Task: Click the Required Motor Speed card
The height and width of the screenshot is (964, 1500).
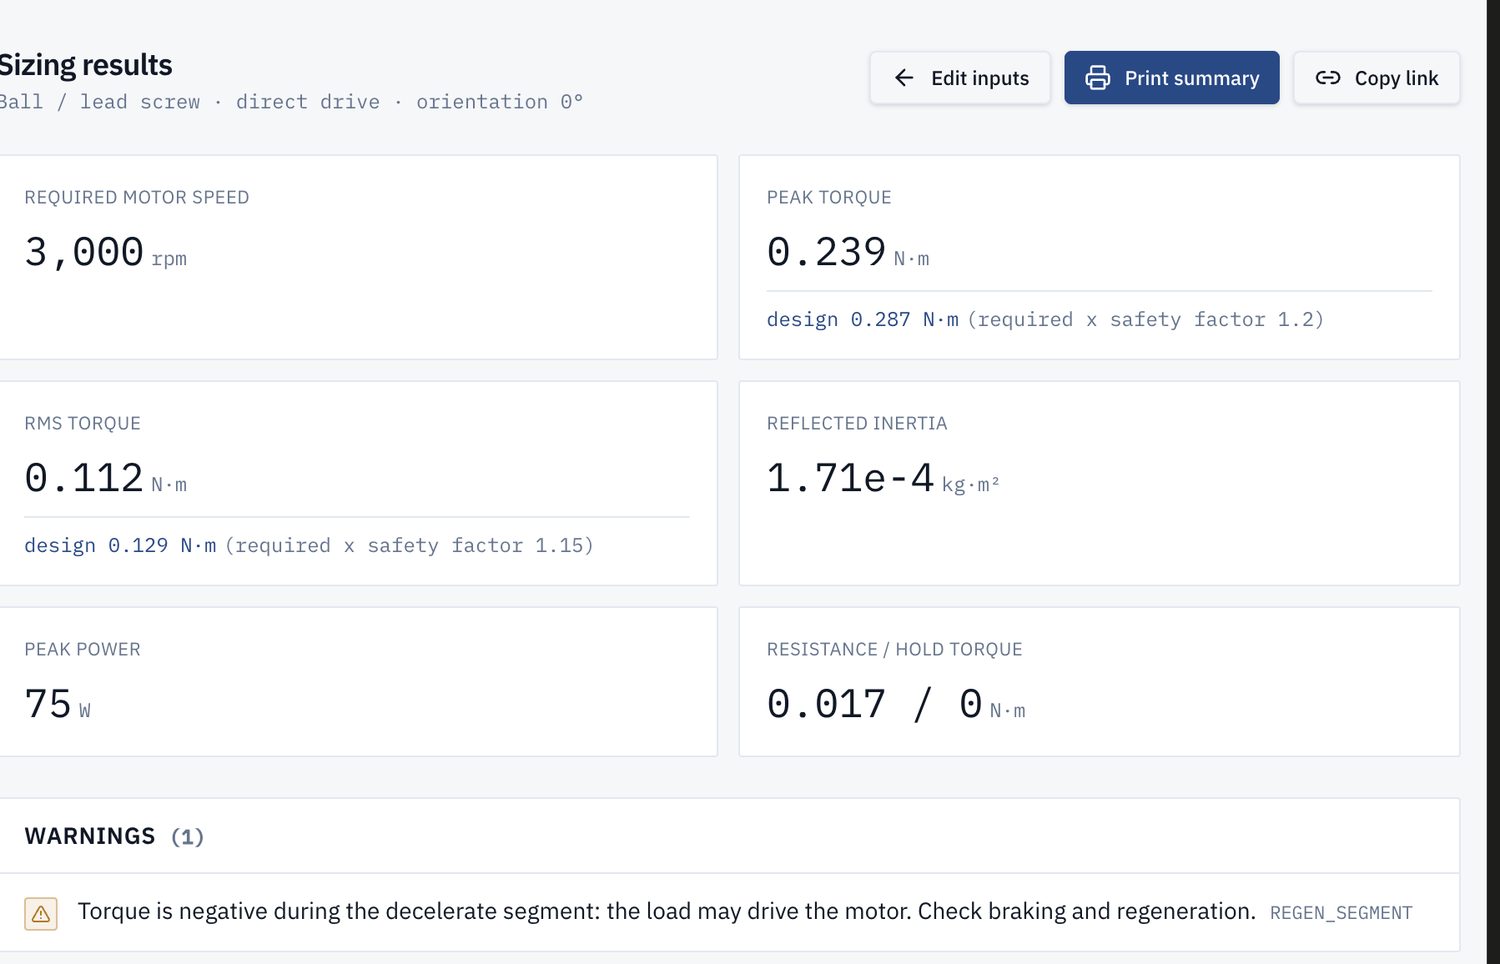Action: click(358, 257)
